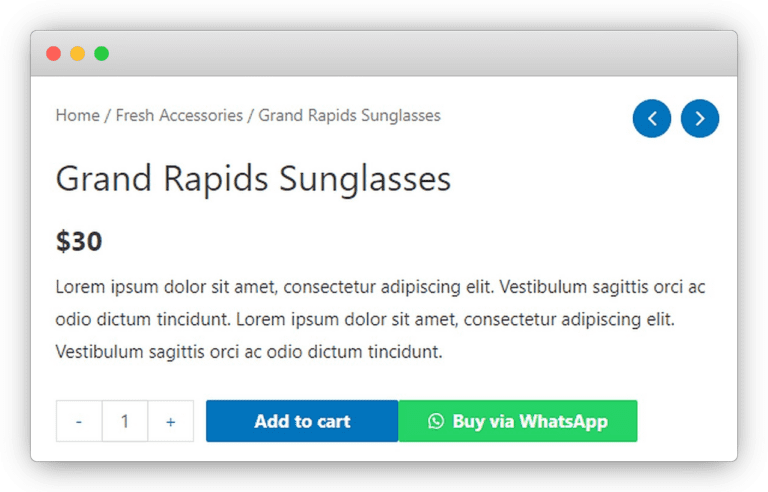Go to the next product arrow
The height and width of the screenshot is (492, 768).
point(700,119)
